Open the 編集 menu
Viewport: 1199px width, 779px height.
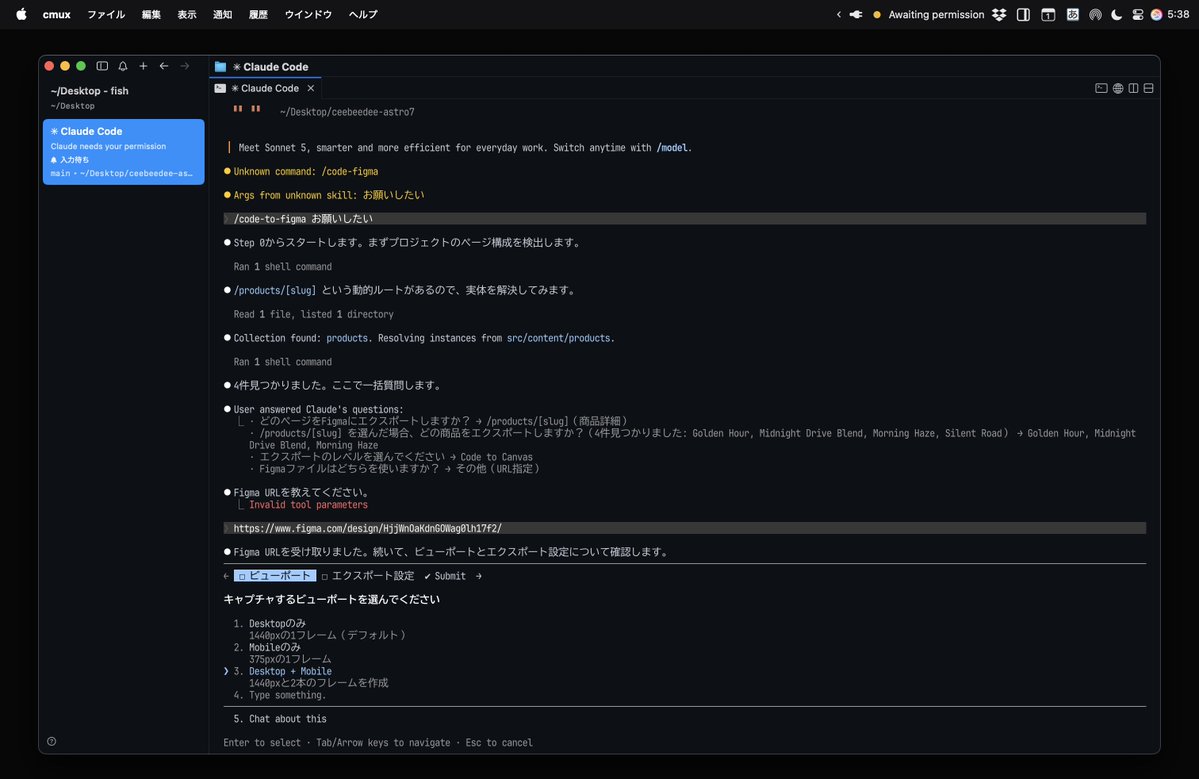(151, 14)
